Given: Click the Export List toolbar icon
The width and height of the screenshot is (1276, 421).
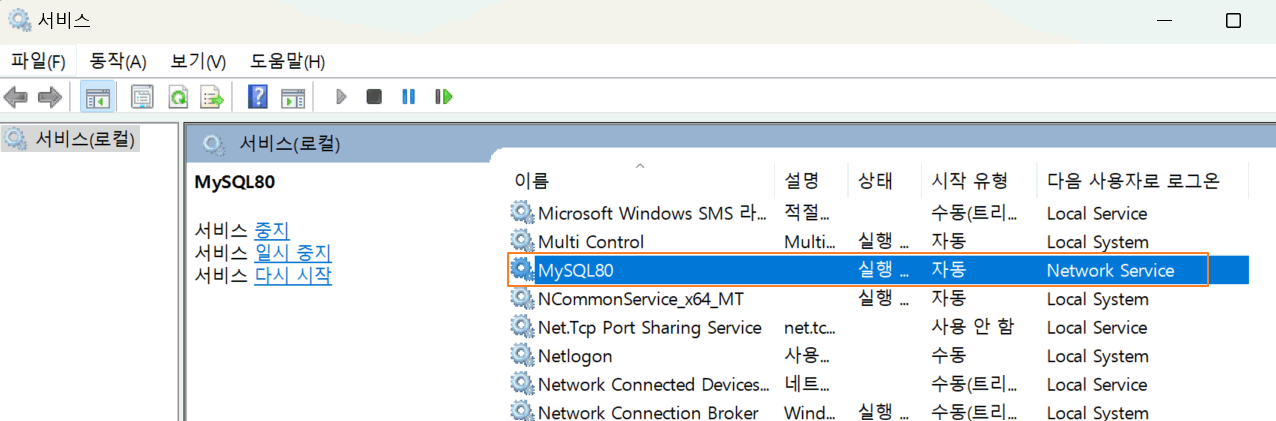Looking at the screenshot, I should point(212,97).
